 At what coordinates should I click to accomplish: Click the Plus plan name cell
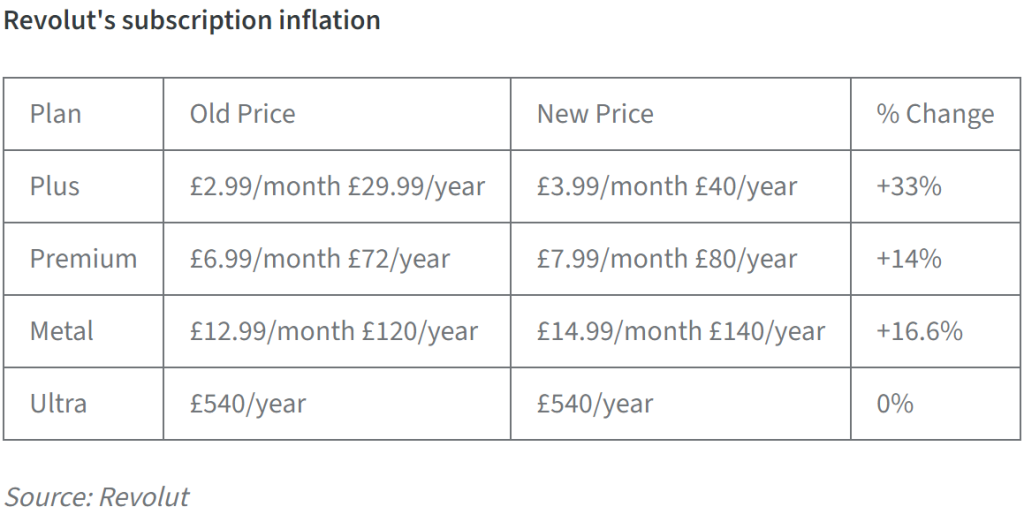tap(84, 187)
